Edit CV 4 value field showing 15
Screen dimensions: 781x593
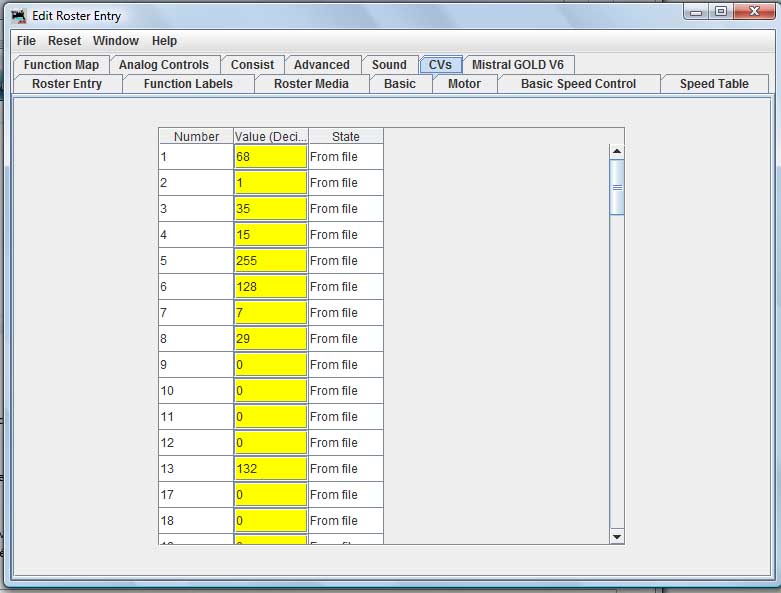point(270,235)
